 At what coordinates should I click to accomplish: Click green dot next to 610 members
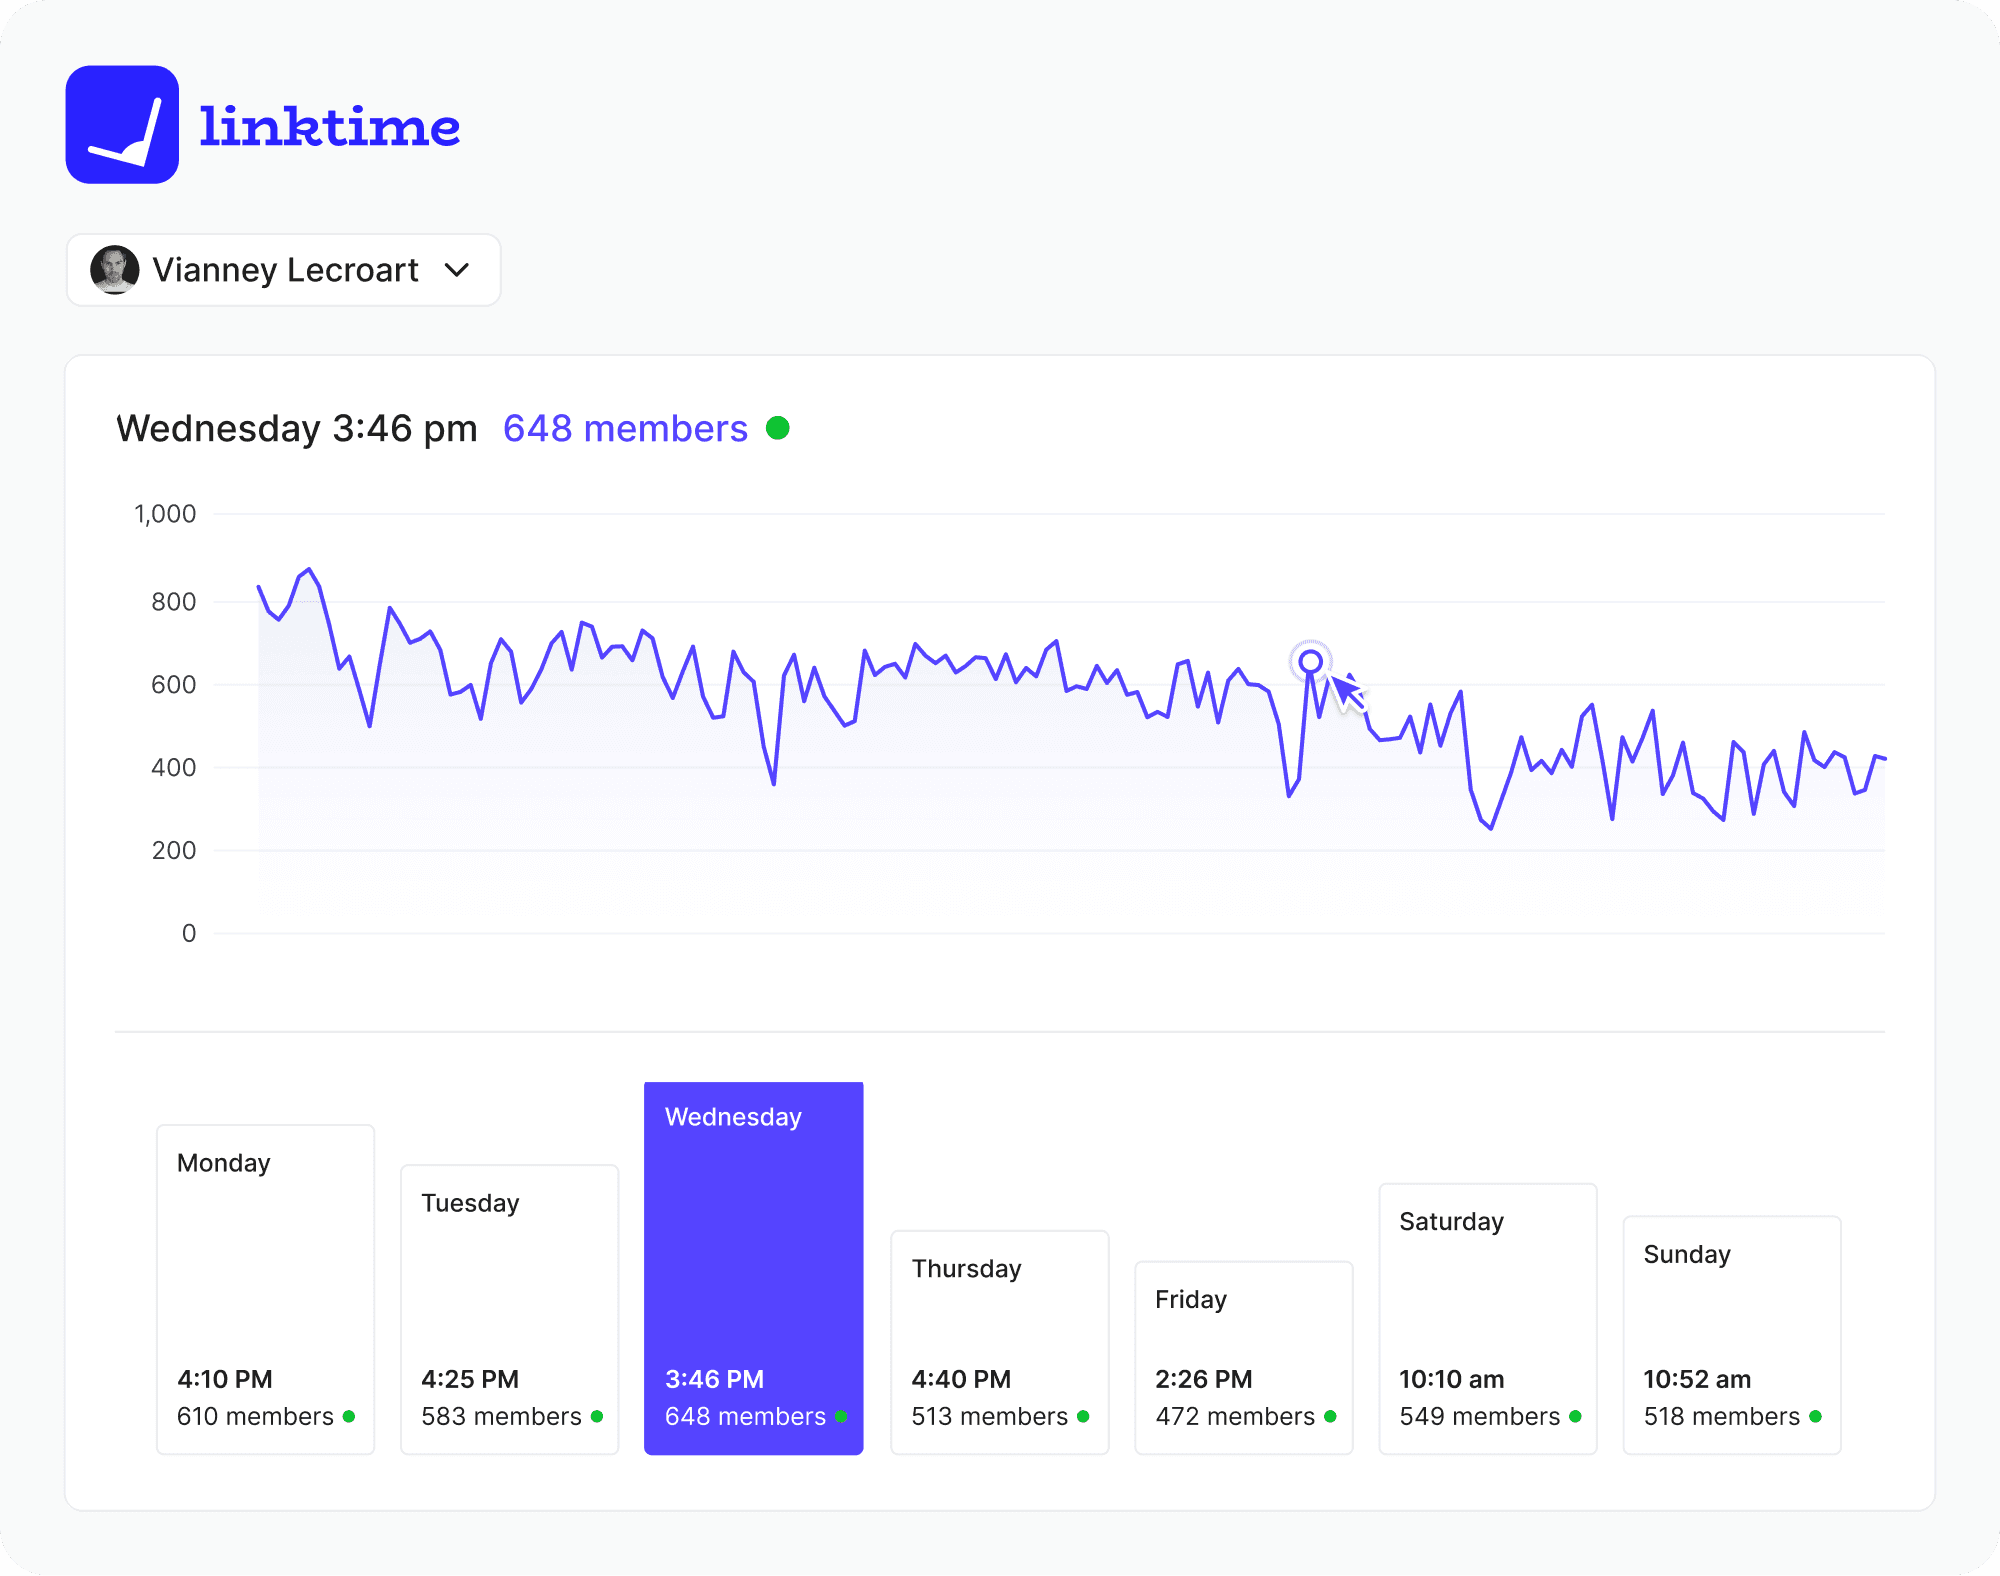tap(349, 1416)
